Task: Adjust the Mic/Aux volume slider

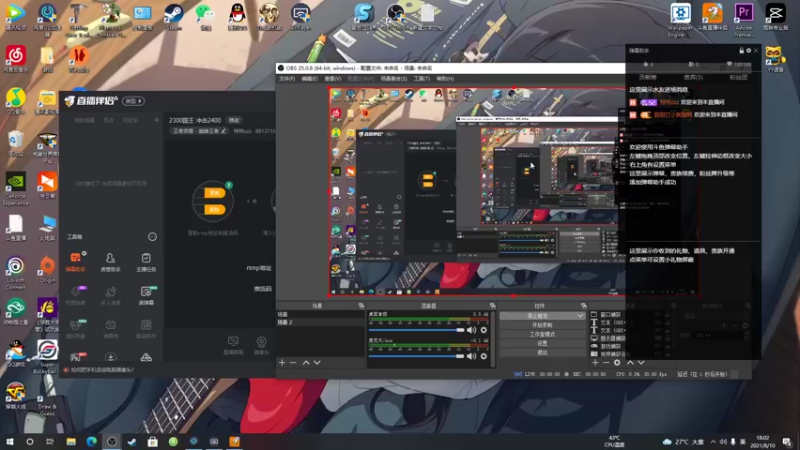Action: (416, 356)
